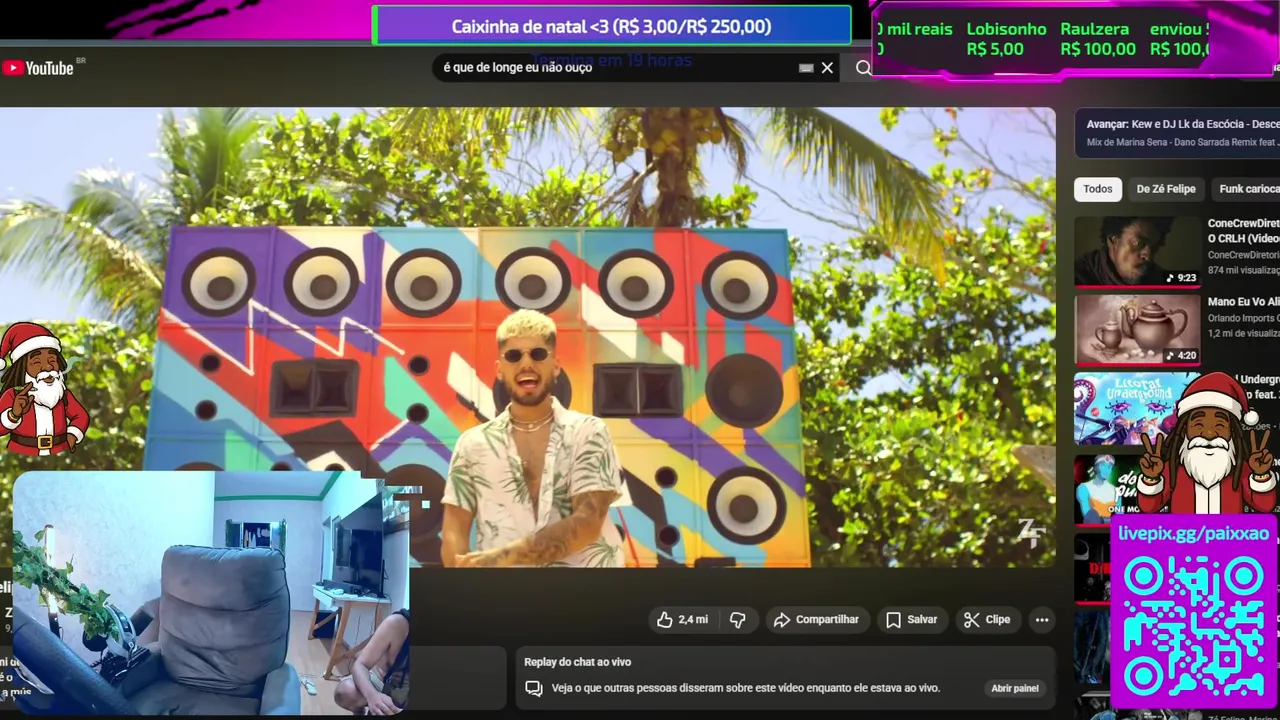Click the Lobisonho R$ 5,00 donation entry
This screenshot has height=720, width=1280.
(1006, 39)
